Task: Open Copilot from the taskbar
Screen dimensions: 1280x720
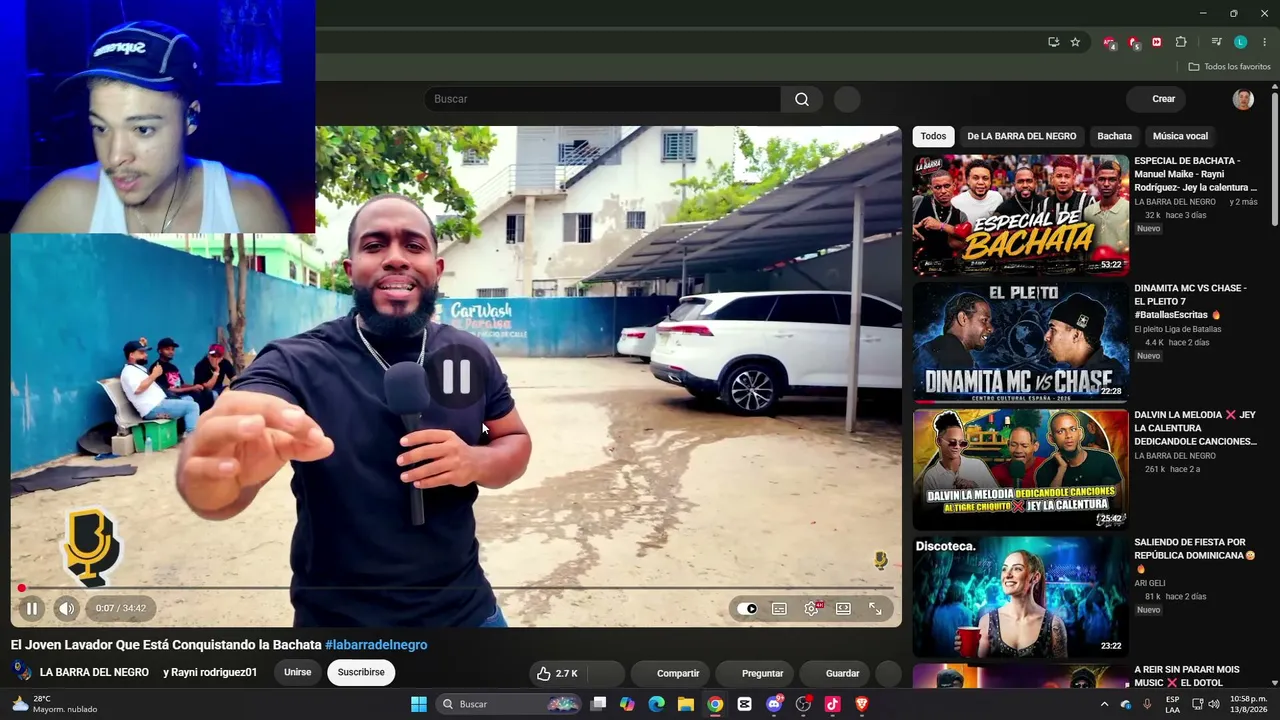Action: [x=627, y=704]
